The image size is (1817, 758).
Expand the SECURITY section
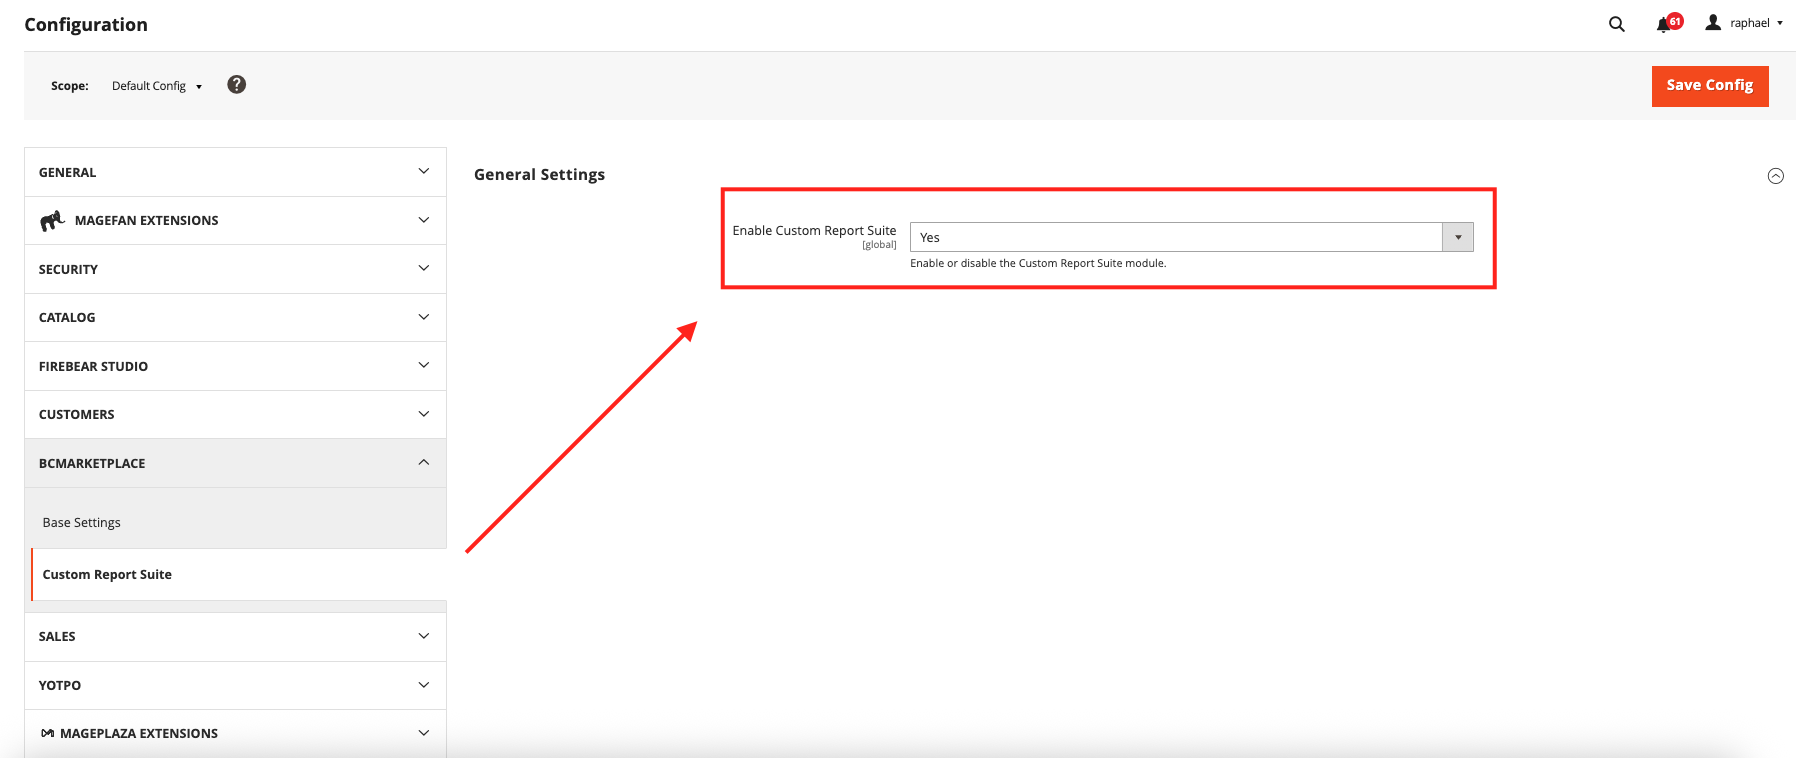point(235,269)
